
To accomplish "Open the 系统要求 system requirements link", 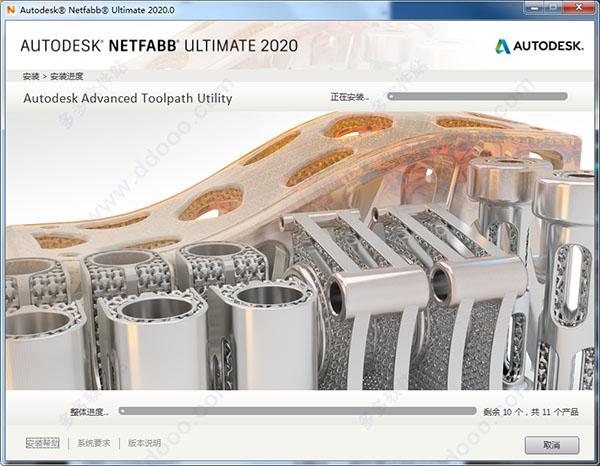I will pyautogui.click(x=93, y=443).
